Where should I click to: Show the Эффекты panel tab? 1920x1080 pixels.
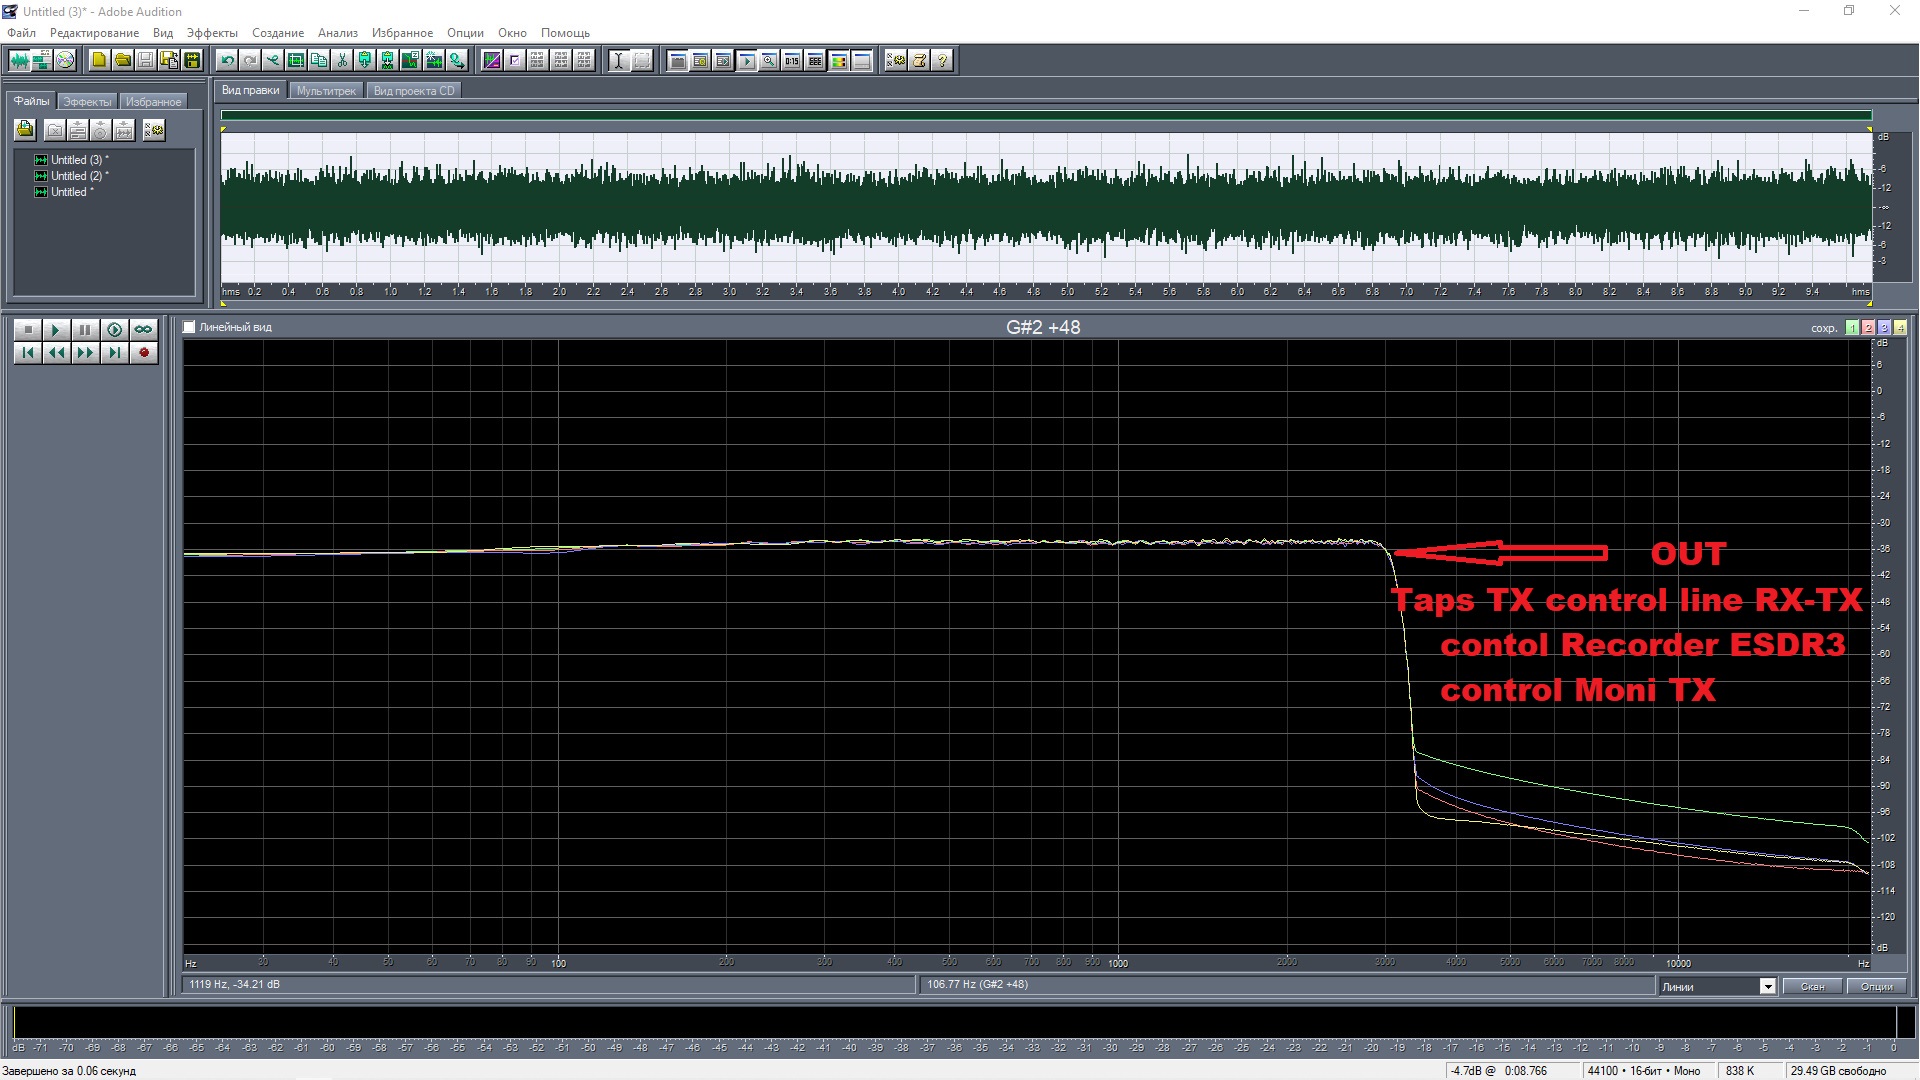[x=87, y=100]
